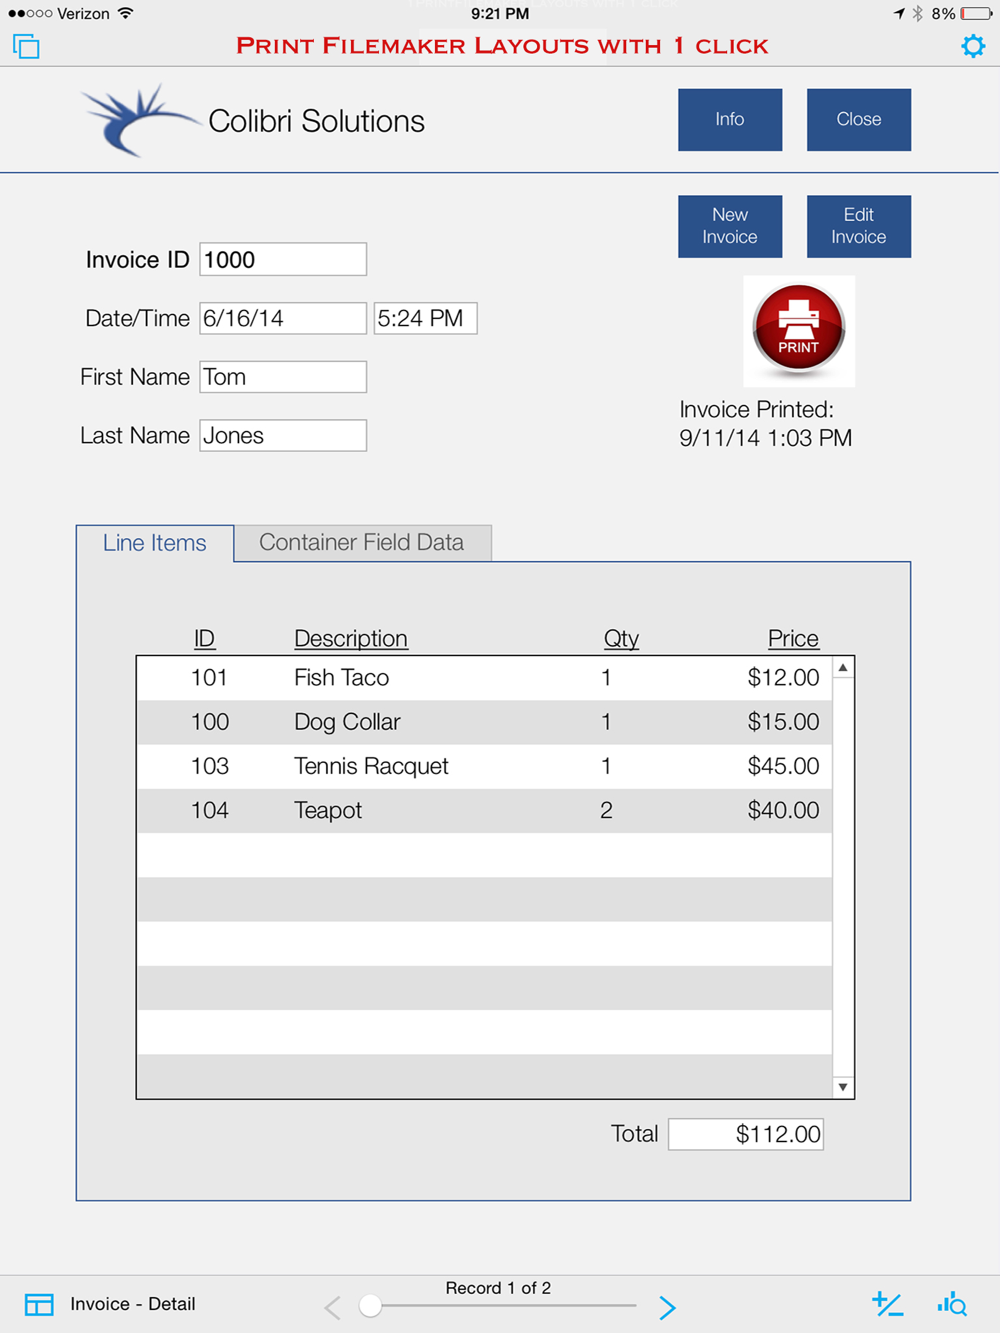Screen dimensions: 1000x1333
Task: Click ID 100 cell
Action: (209, 722)
